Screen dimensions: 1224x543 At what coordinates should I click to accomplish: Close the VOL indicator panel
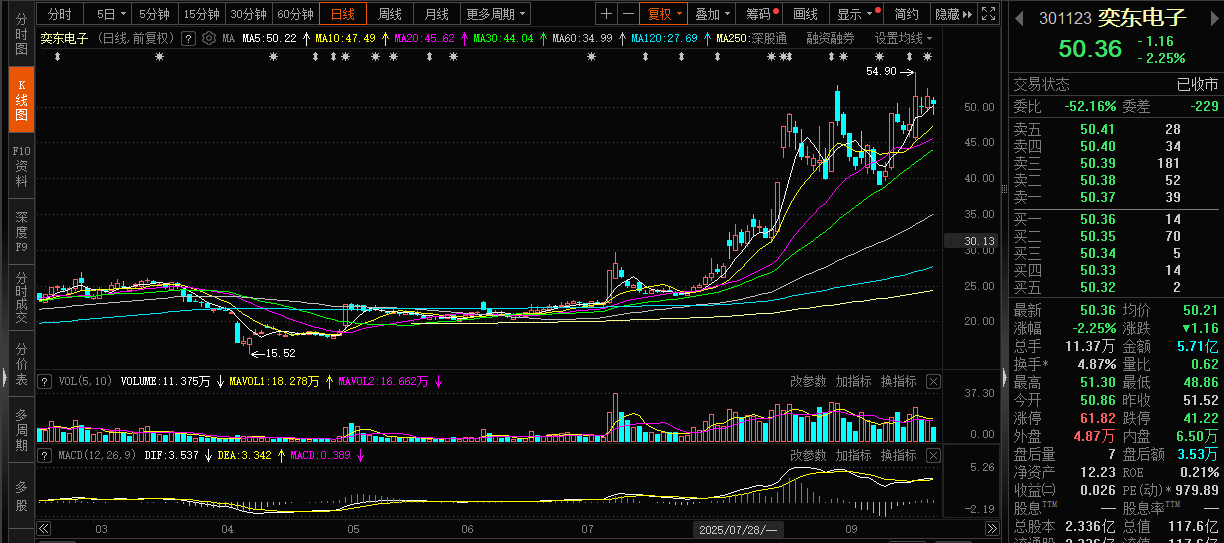pyautogui.click(x=933, y=382)
